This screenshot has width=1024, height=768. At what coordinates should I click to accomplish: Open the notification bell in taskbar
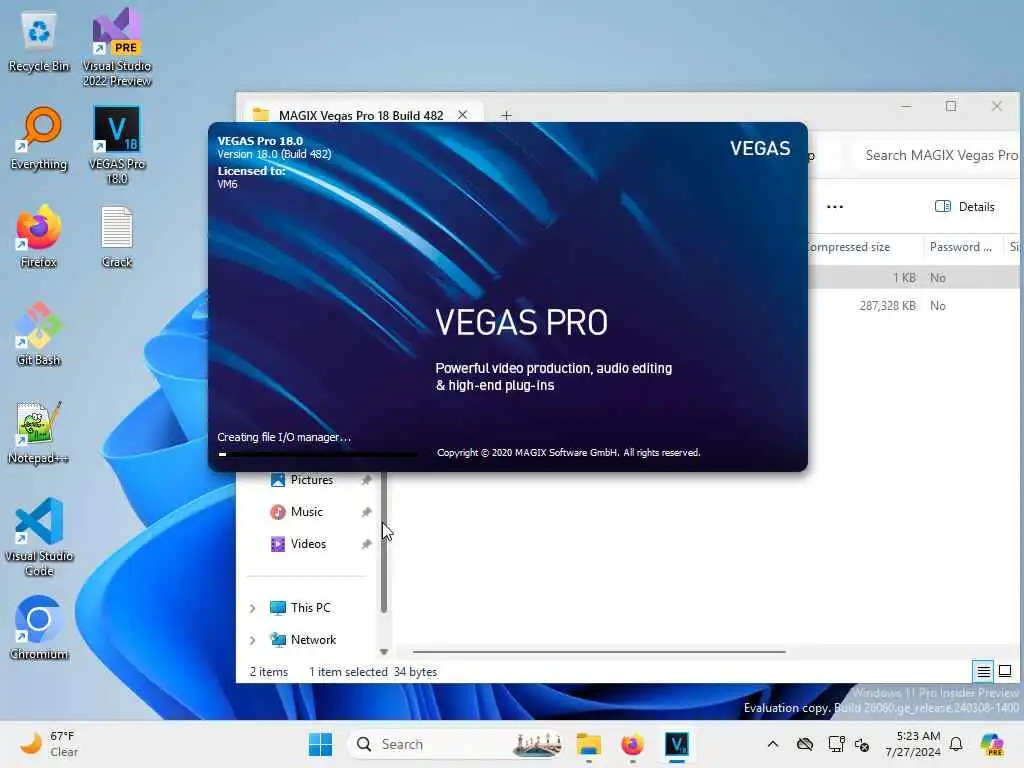[x=956, y=744]
